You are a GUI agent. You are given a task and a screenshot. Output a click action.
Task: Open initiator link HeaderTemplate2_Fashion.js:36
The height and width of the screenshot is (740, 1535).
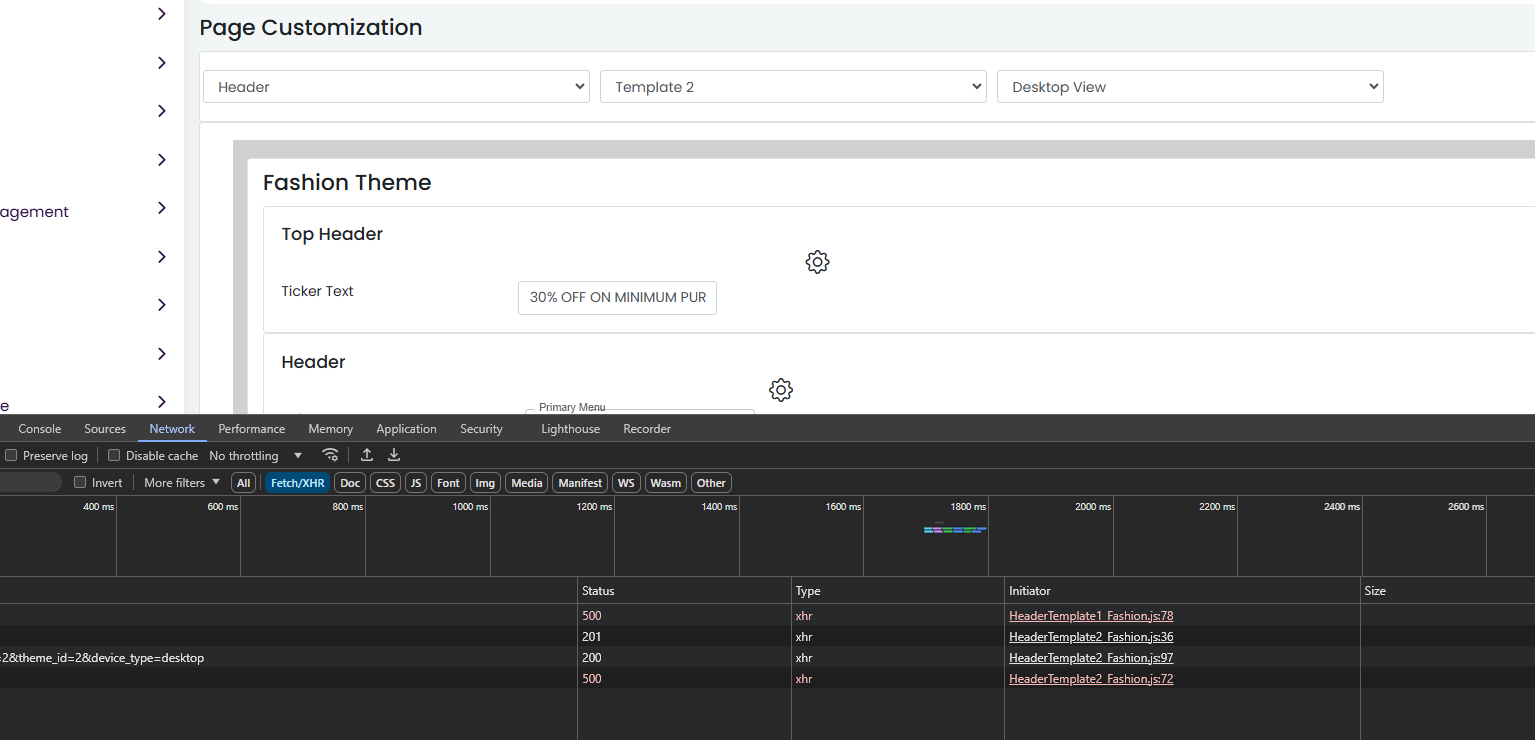[1091, 637]
